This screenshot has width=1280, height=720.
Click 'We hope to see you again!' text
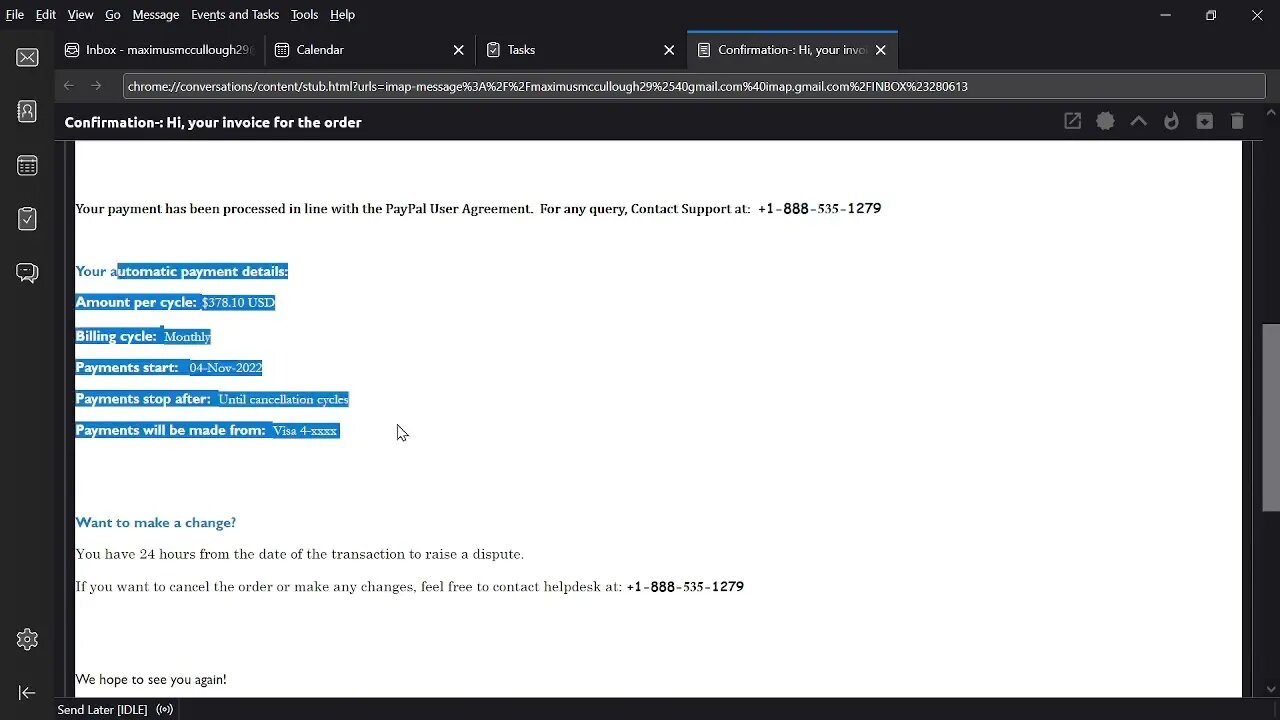pos(151,679)
